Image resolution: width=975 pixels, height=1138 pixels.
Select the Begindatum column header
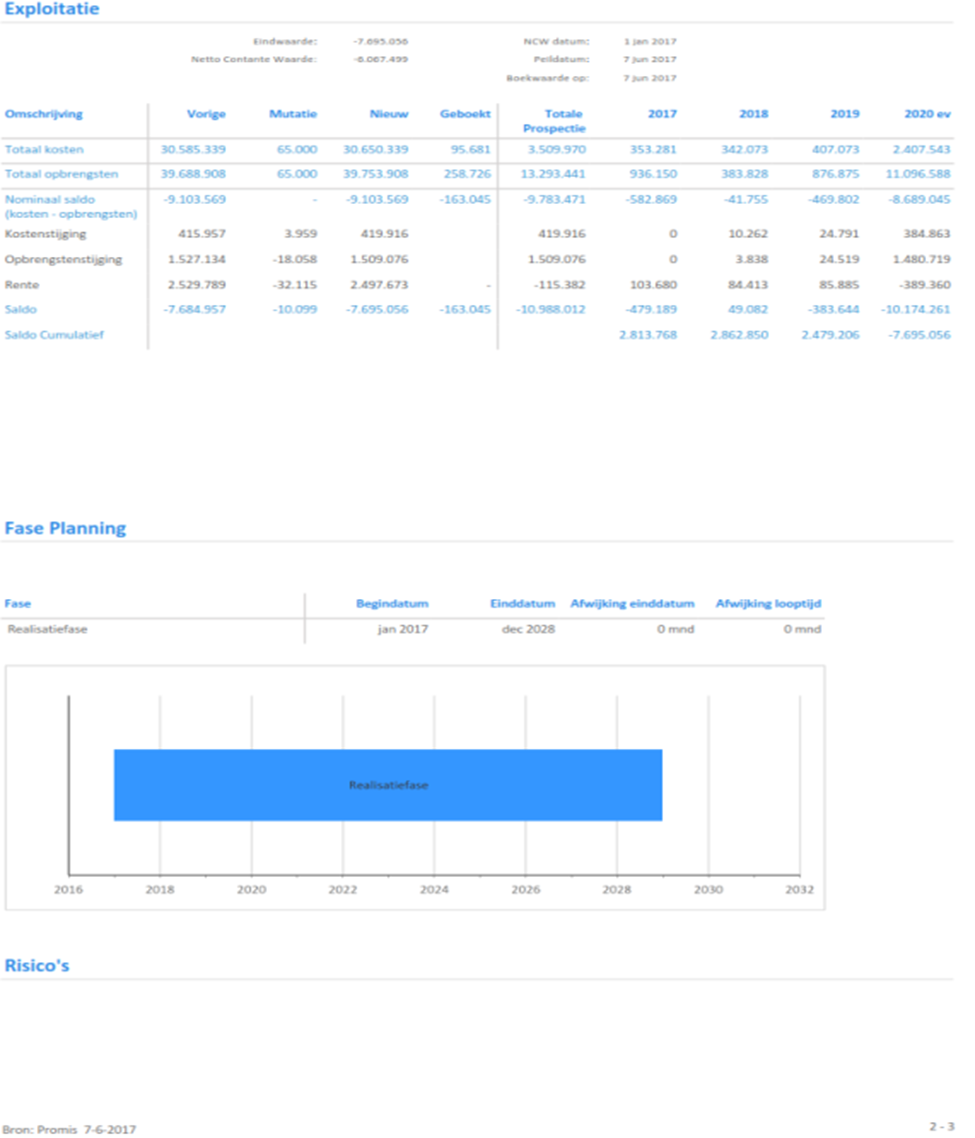coord(392,604)
